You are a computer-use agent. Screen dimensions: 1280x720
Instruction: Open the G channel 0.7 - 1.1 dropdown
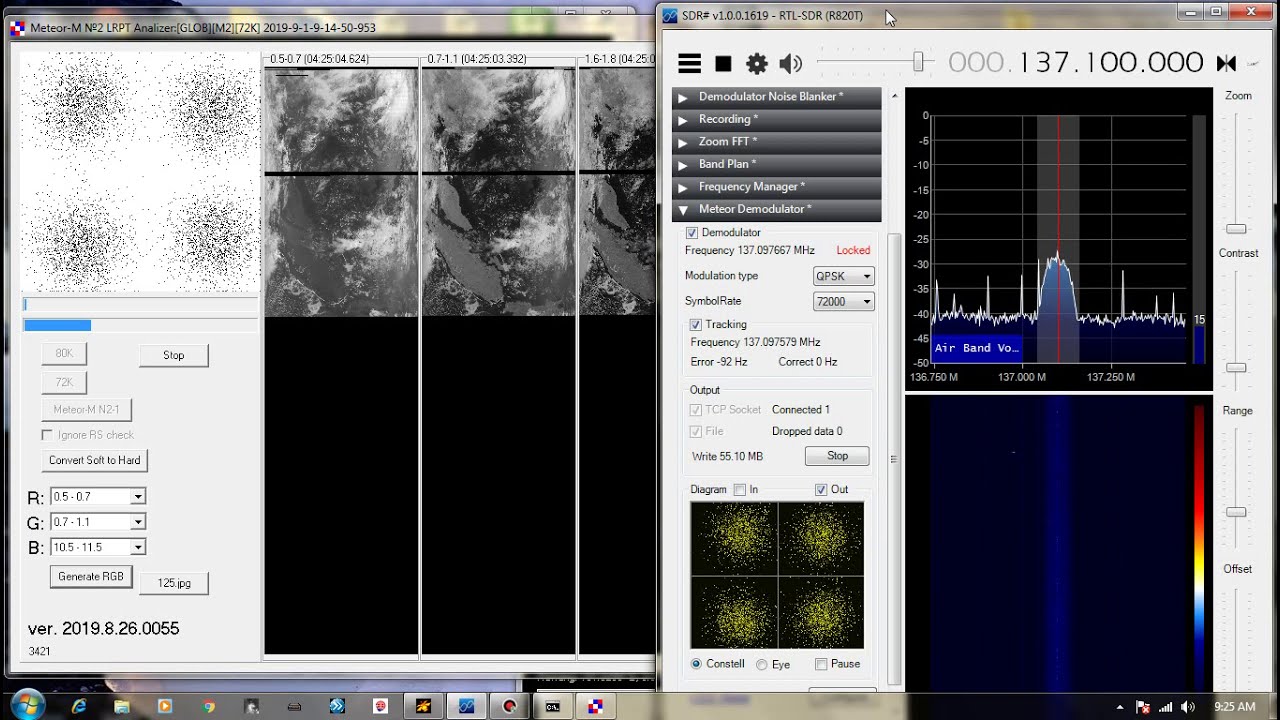click(x=98, y=522)
